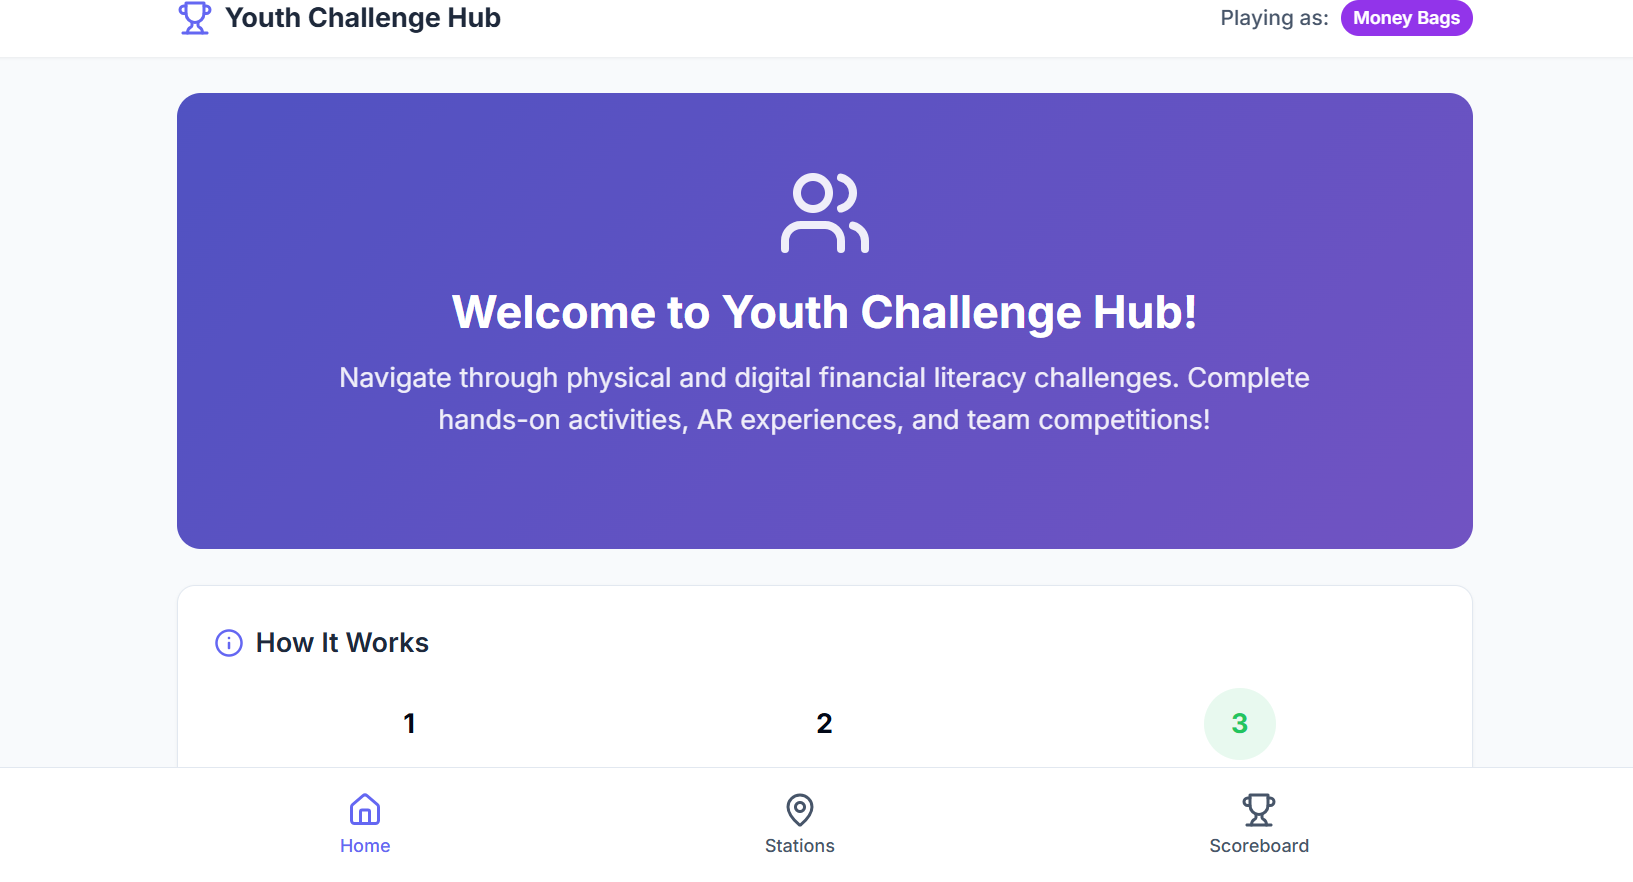Click the How It Works heading
The height and width of the screenshot is (882, 1633).
click(x=342, y=642)
